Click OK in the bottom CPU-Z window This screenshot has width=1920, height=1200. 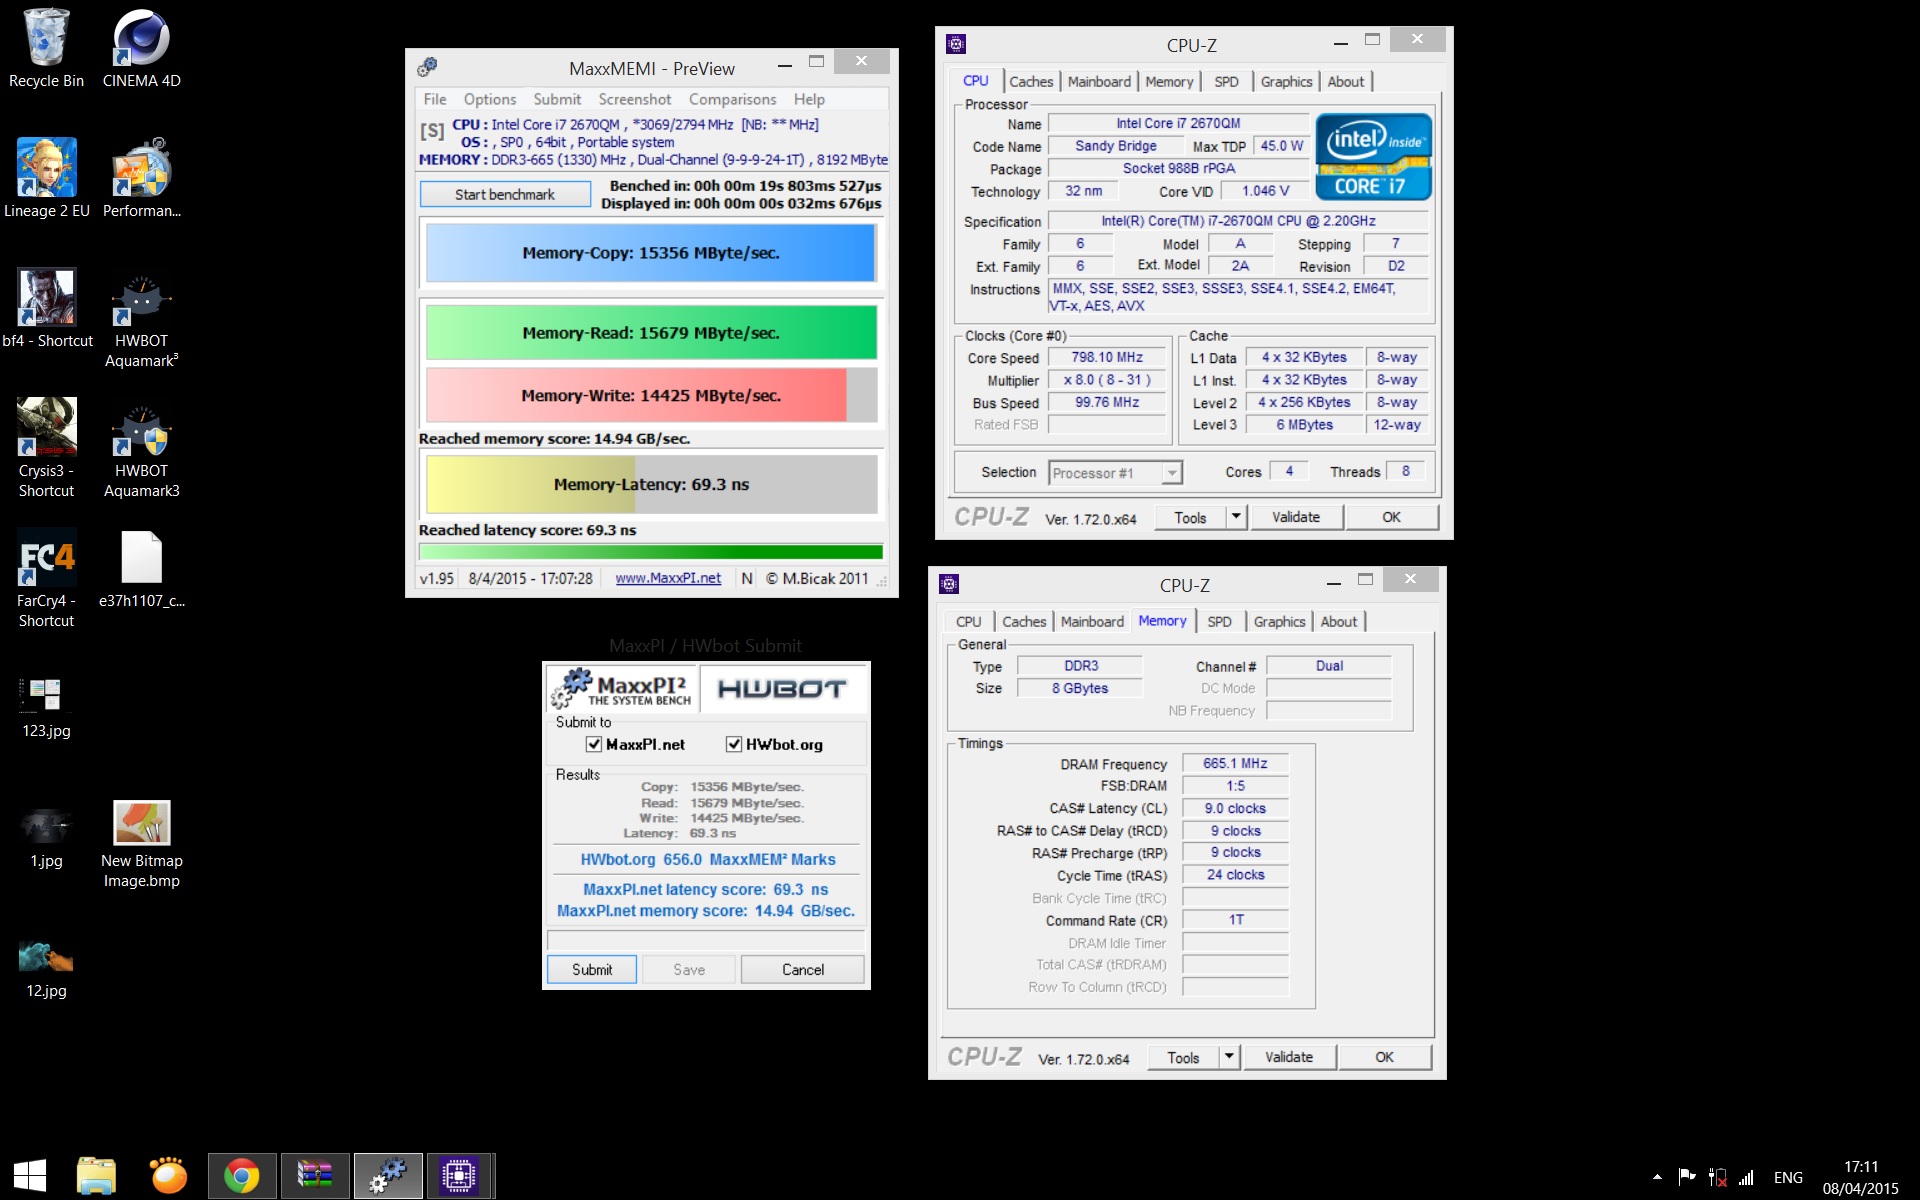tap(1385, 1057)
